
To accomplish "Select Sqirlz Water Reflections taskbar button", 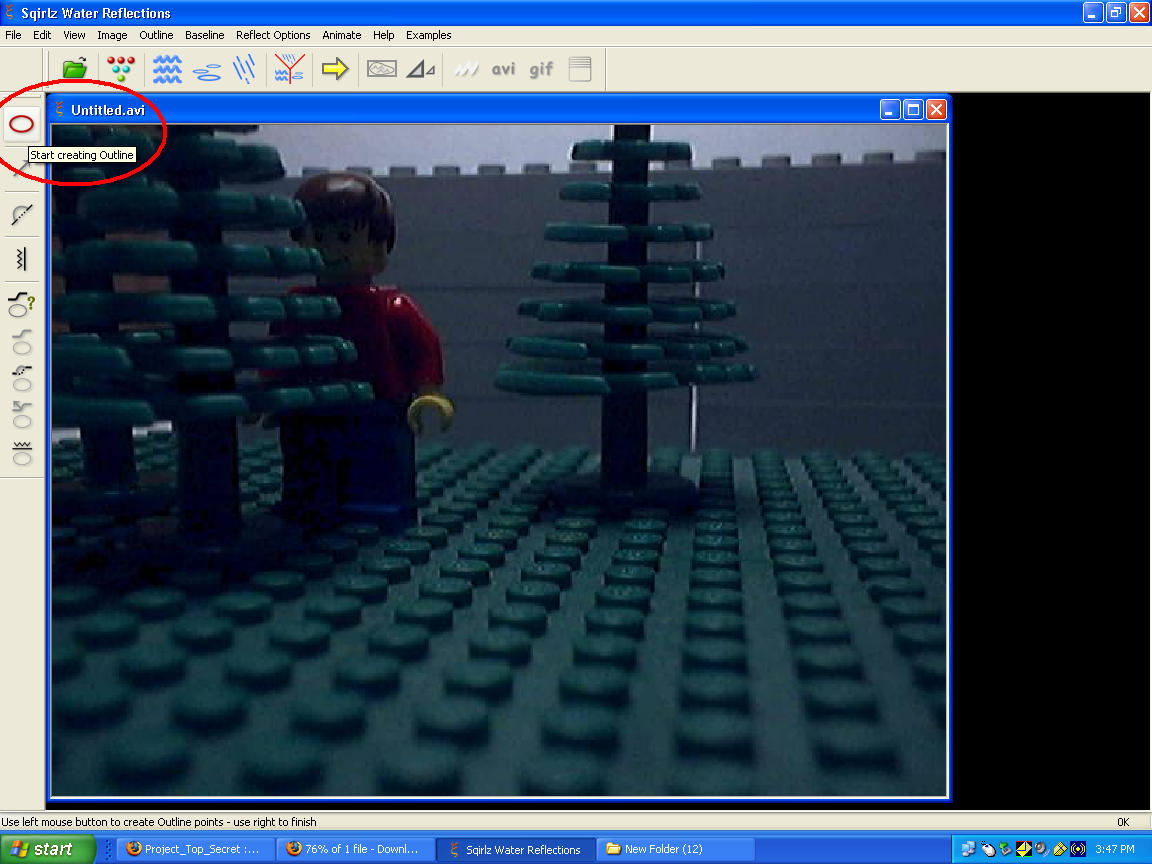I will (515, 849).
